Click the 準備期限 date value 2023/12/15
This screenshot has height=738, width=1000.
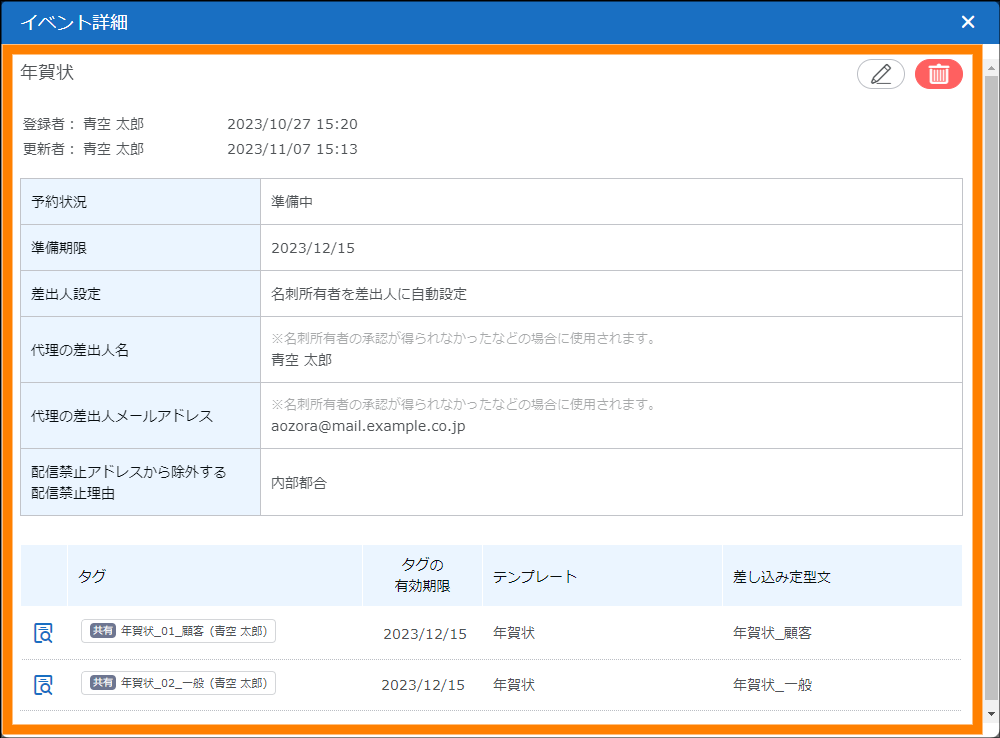click(313, 248)
